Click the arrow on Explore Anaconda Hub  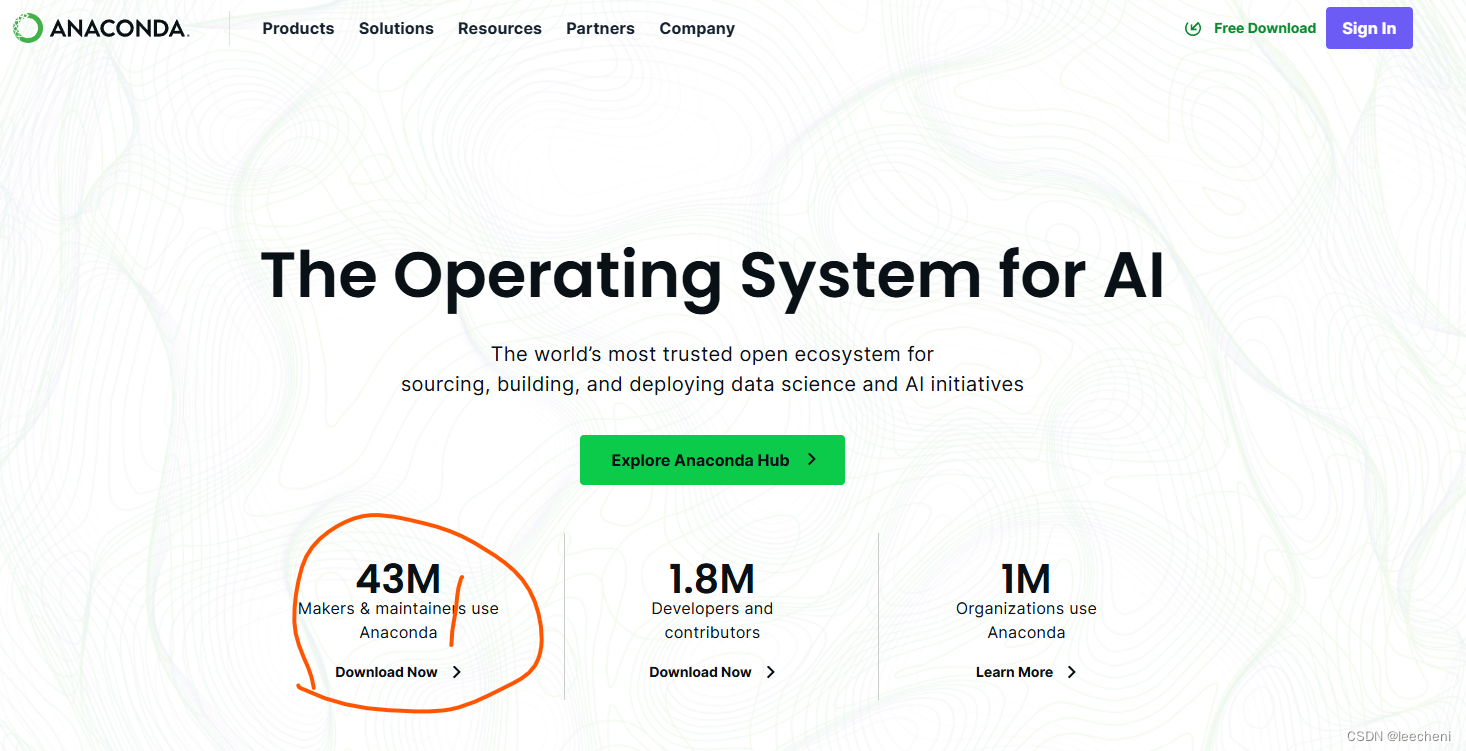(812, 460)
